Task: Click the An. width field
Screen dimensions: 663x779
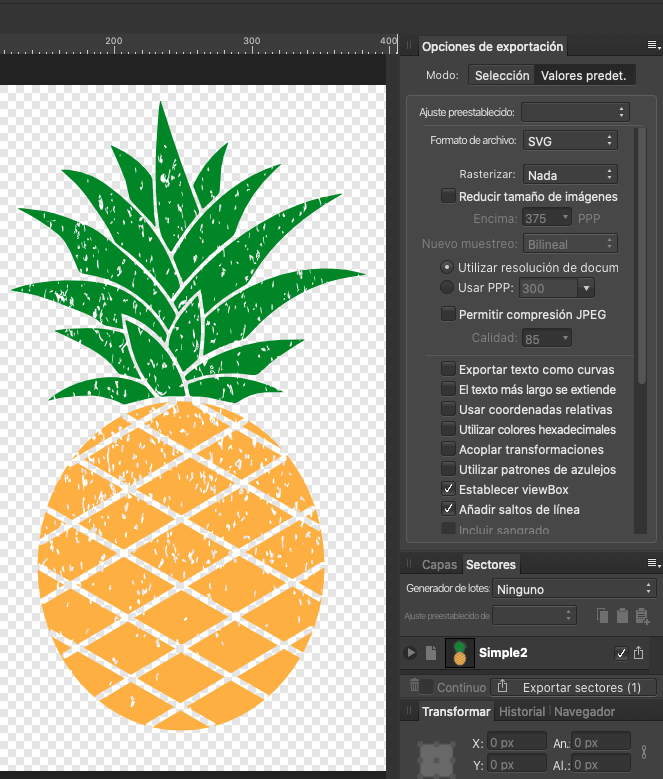Action: (601, 742)
